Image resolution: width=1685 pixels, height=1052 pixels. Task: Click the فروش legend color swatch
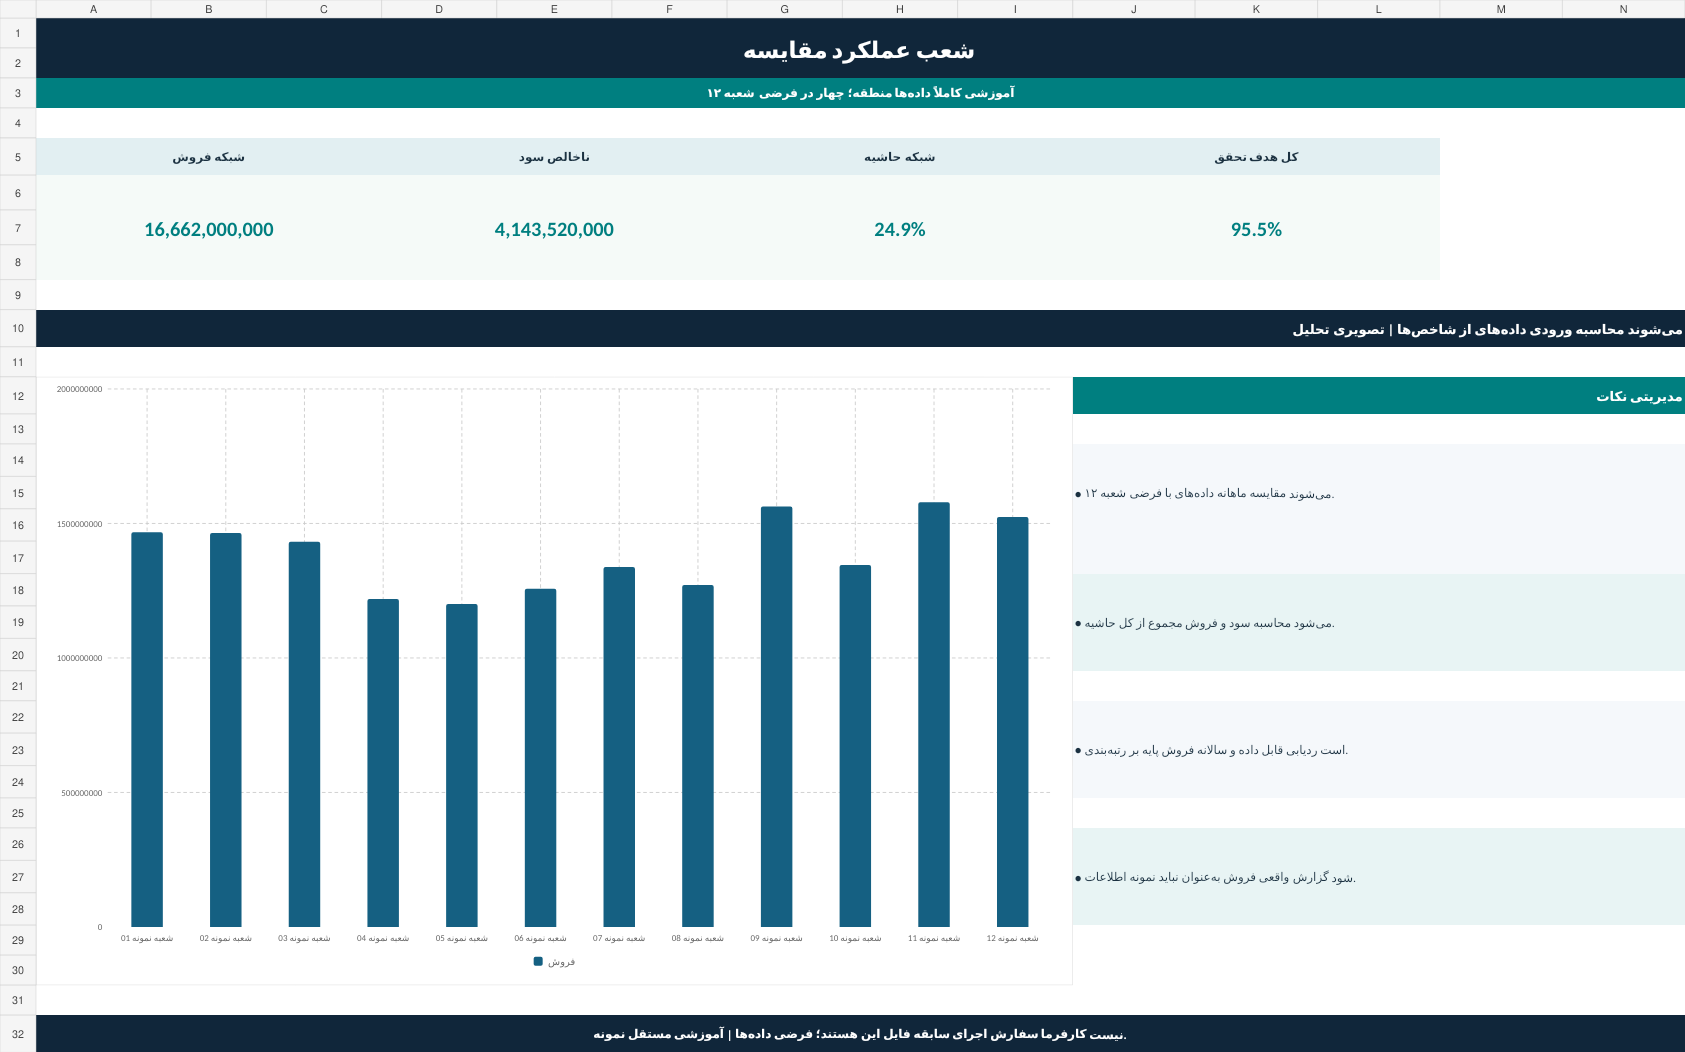click(538, 961)
